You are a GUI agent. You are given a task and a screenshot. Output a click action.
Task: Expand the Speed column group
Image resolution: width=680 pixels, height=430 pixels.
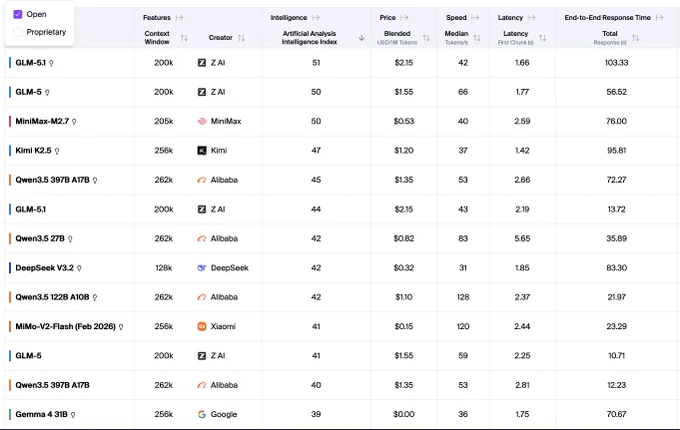pos(475,18)
